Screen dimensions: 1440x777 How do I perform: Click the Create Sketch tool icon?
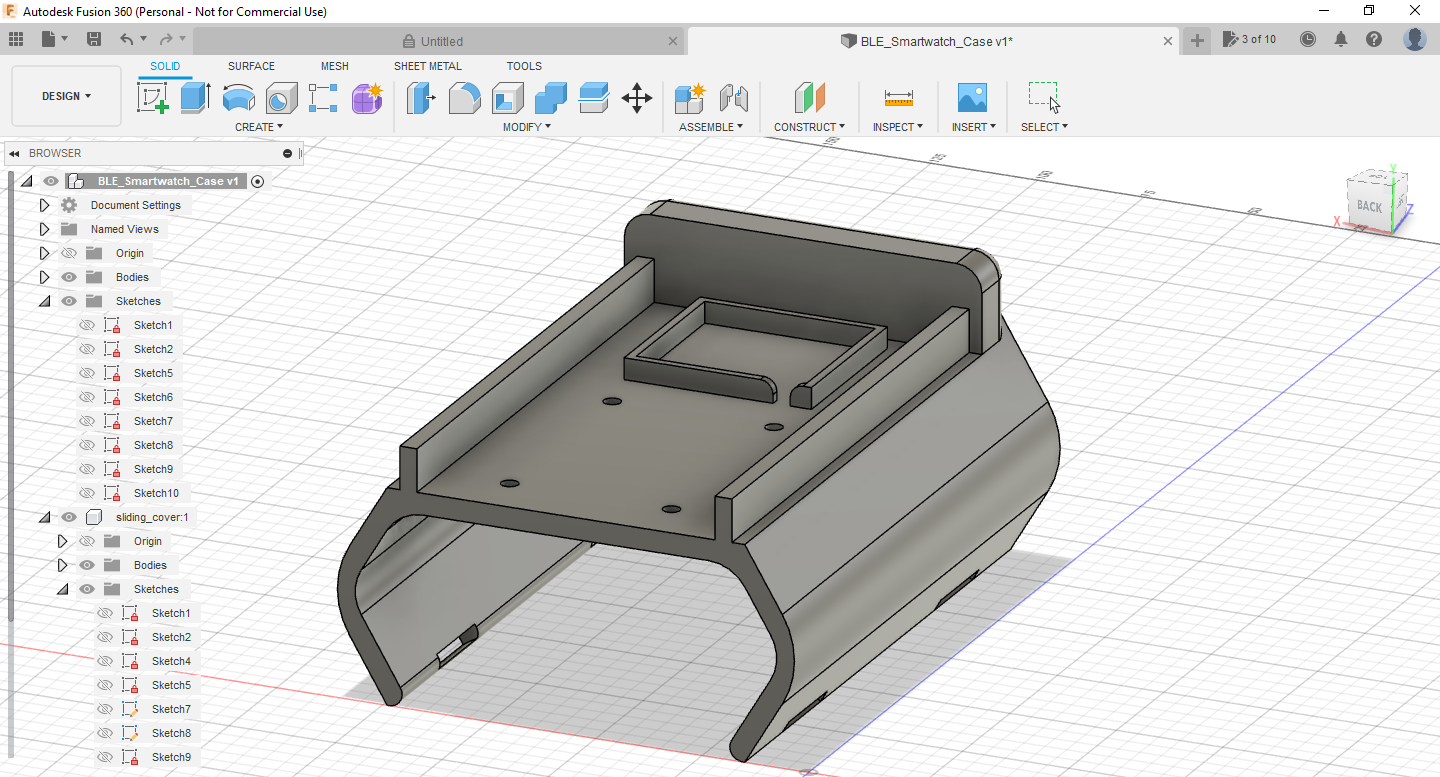pyautogui.click(x=153, y=98)
